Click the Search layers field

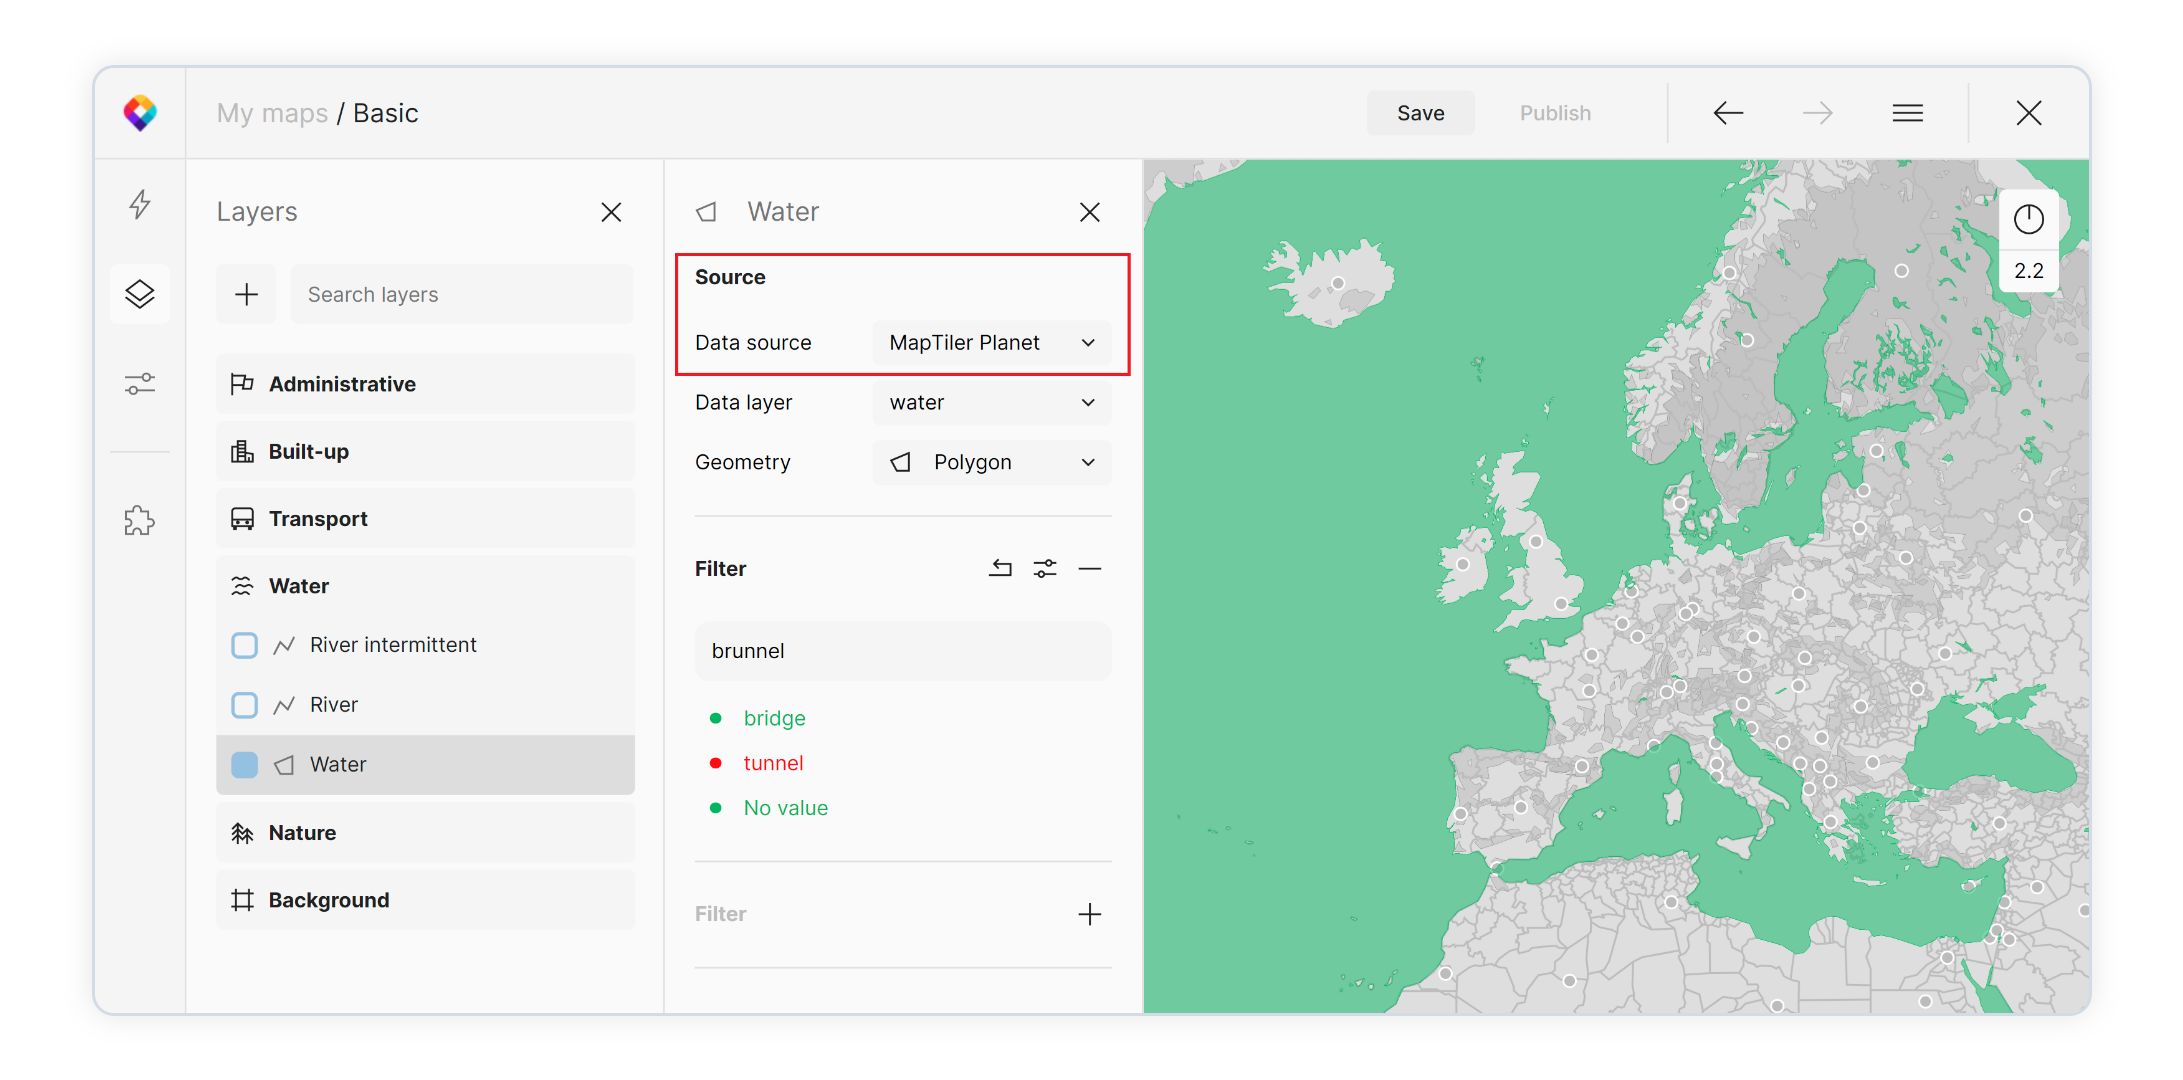click(x=462, y=294)
